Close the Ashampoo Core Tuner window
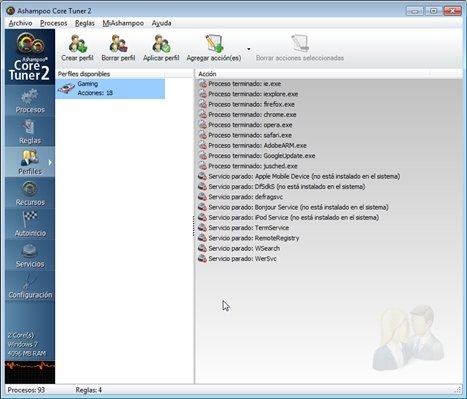The width and height of the screenshot is (467, 399). tap(452, 11)
